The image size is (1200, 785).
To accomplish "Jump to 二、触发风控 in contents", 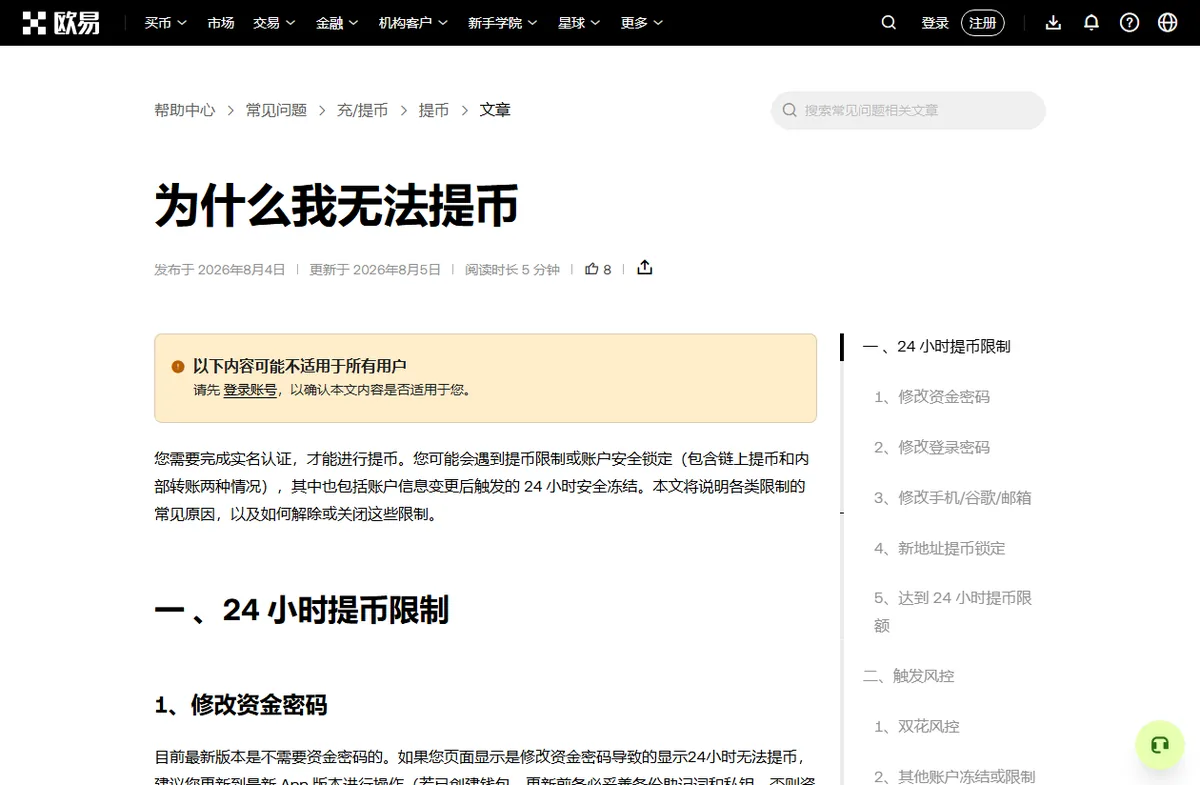I will coord(908,676).
